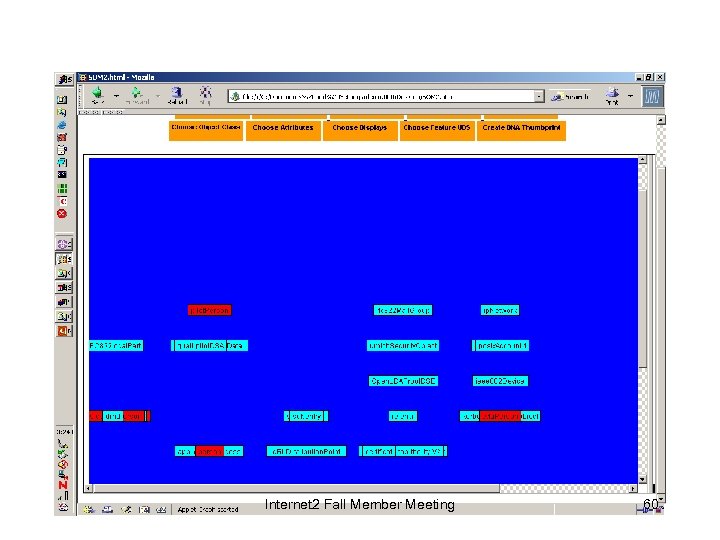
Task: Click the Navigator icon in the status bar
Action: click(89, 509)
